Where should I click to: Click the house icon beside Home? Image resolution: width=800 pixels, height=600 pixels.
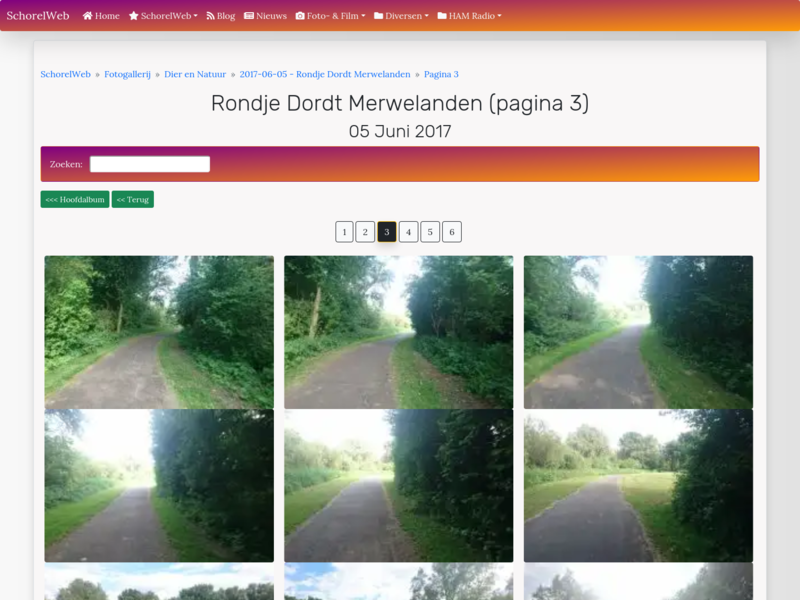tap(87, 16)
